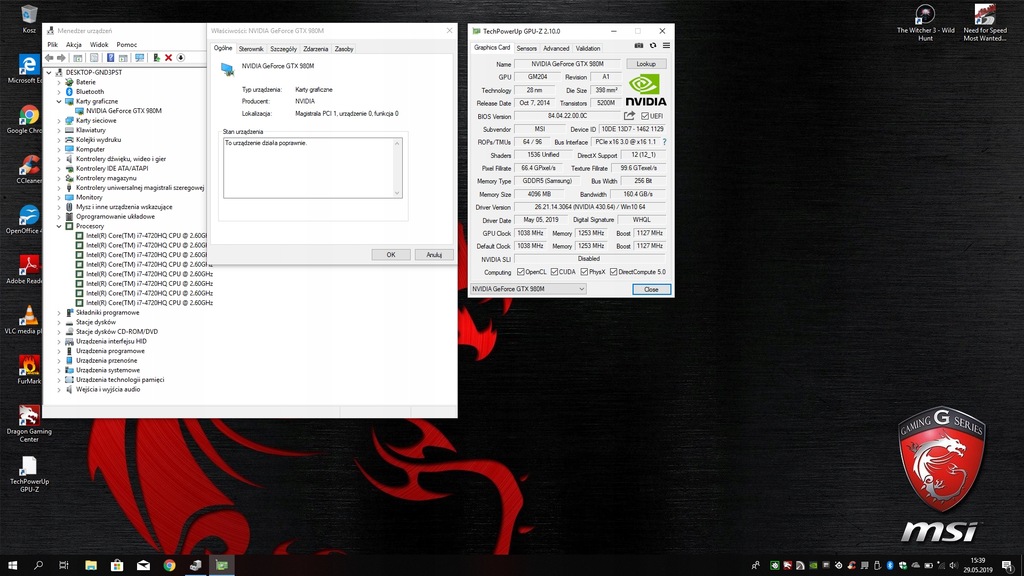The width and height of the screenshot is (1024, 576).
Task: Open the blue help icon in Device Manager toolbar
Action: click(110, 58)
